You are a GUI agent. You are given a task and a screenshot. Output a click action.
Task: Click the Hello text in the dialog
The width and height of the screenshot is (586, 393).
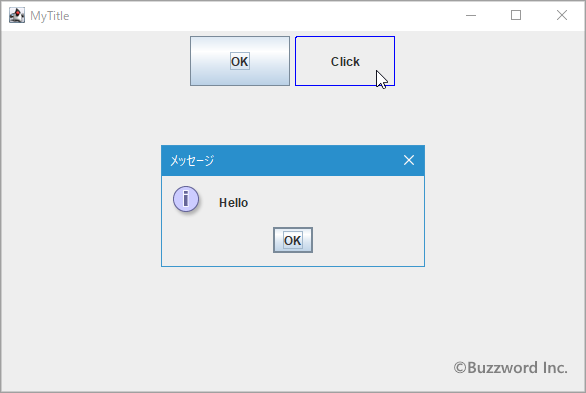coord(234,203)
